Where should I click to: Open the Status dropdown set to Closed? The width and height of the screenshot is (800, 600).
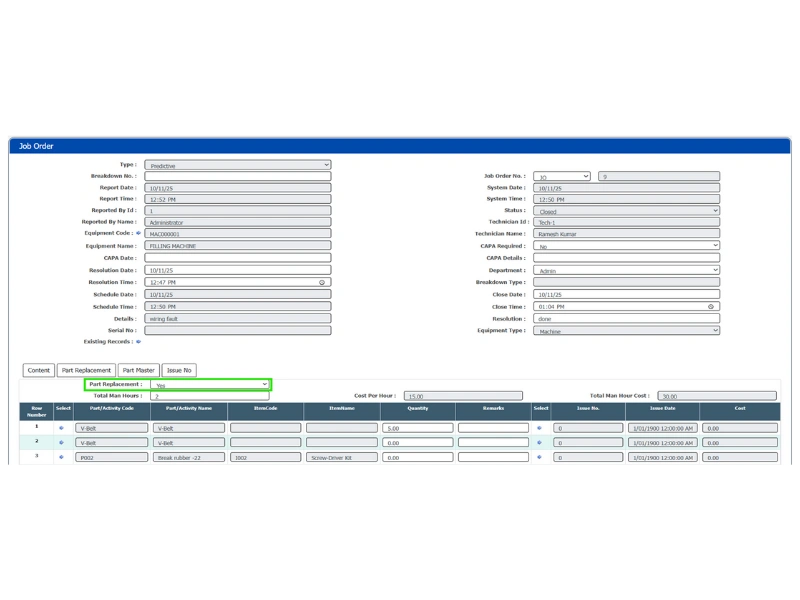pyautogui.click(x=626, y=211)
